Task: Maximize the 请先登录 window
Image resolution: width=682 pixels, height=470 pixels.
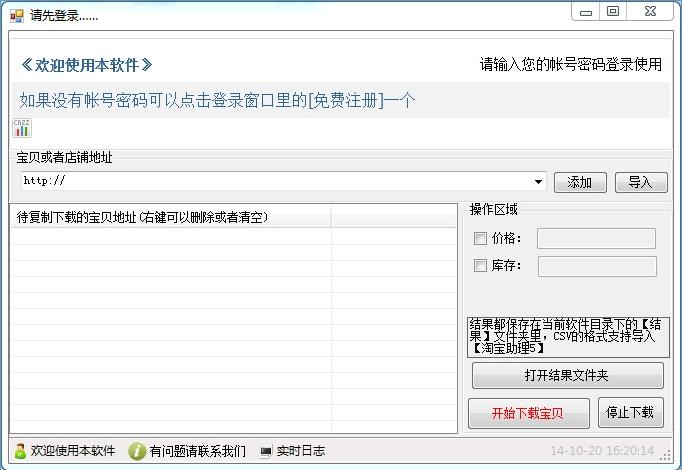Action: click(x=613, y=12)
